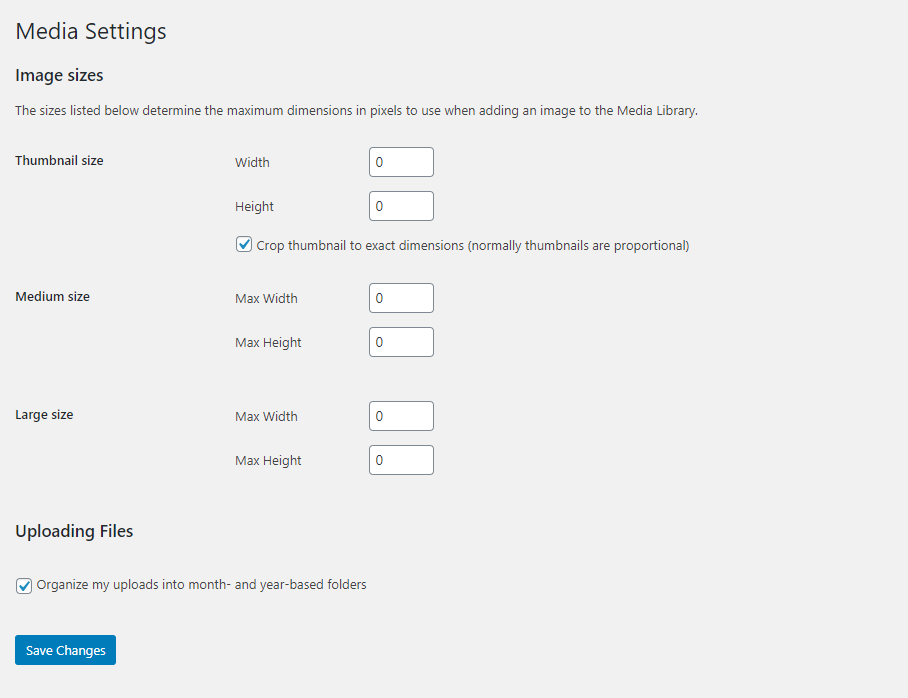Viewport: 908px width, 698px height.
Task: Select the Large size Max Width field
Action: (401, 416)
